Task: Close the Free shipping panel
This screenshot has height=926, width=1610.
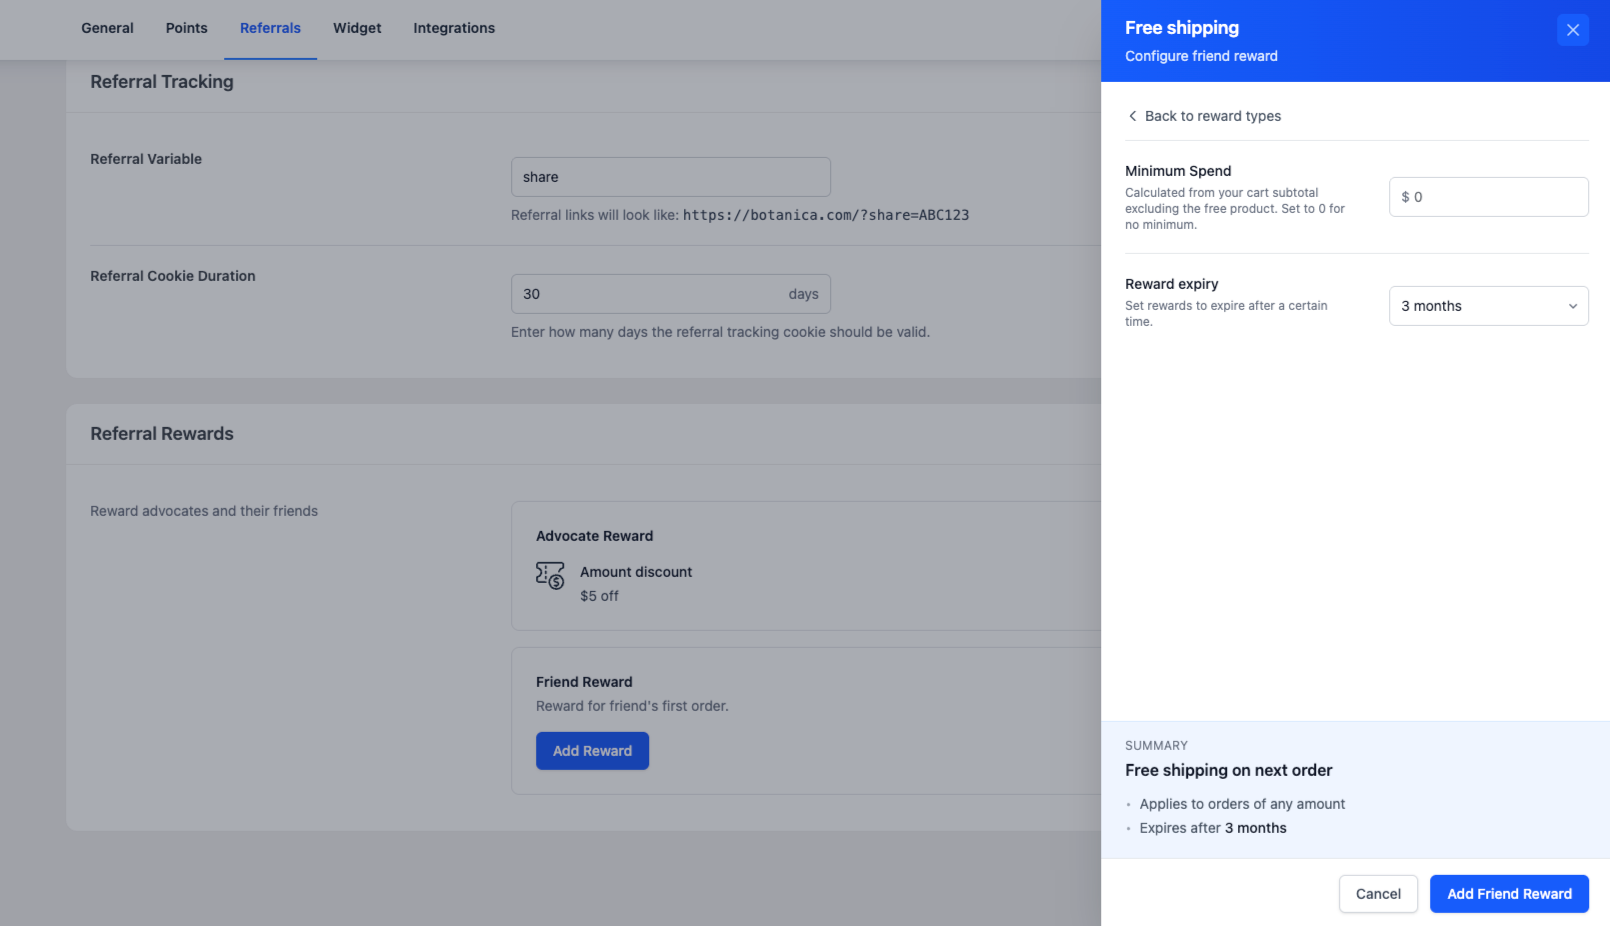Action: tap(1572, 30)
